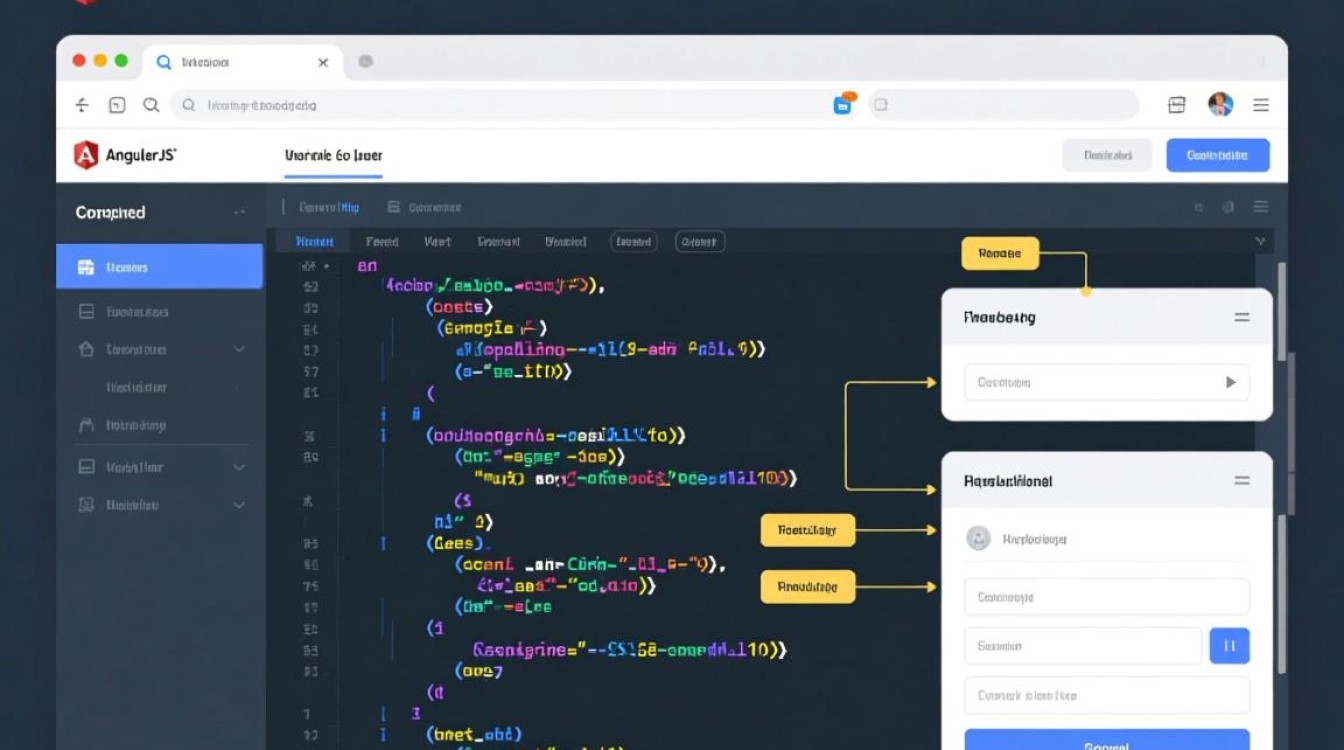
Task: Toggle the upper floating panel's header lines icon
Action: (x=1242, y=317)
